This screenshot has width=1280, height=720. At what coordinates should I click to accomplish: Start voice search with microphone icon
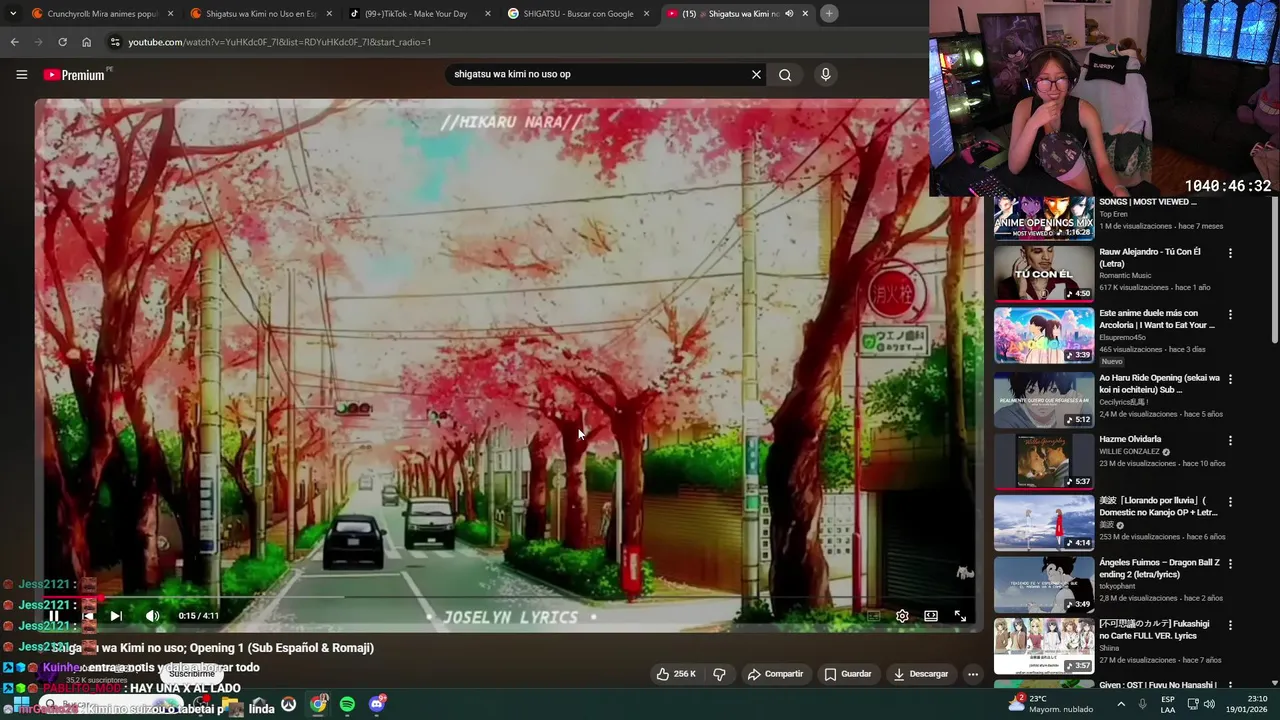click(x=825, y=74)
